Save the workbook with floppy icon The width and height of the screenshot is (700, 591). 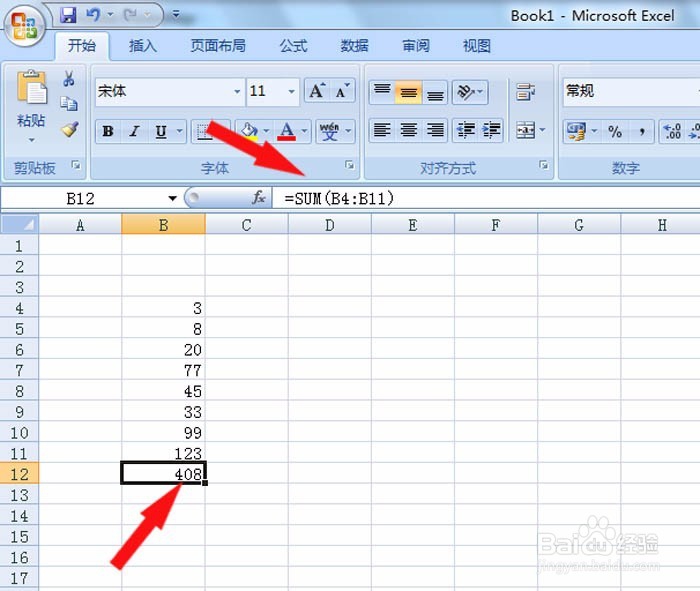pyautogui.click(x=68, y=15)
